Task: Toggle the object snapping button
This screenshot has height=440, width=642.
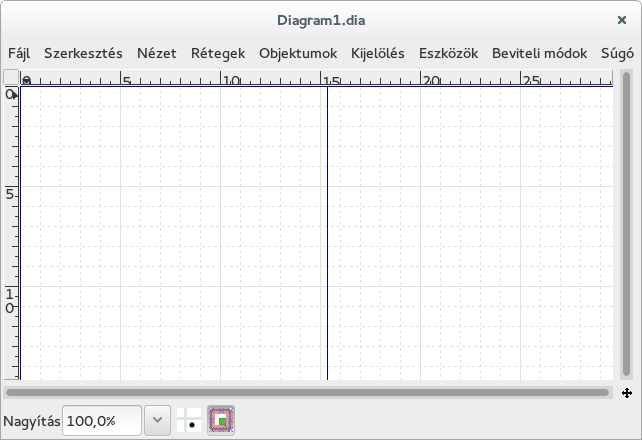Action: [x=221, y=421]
